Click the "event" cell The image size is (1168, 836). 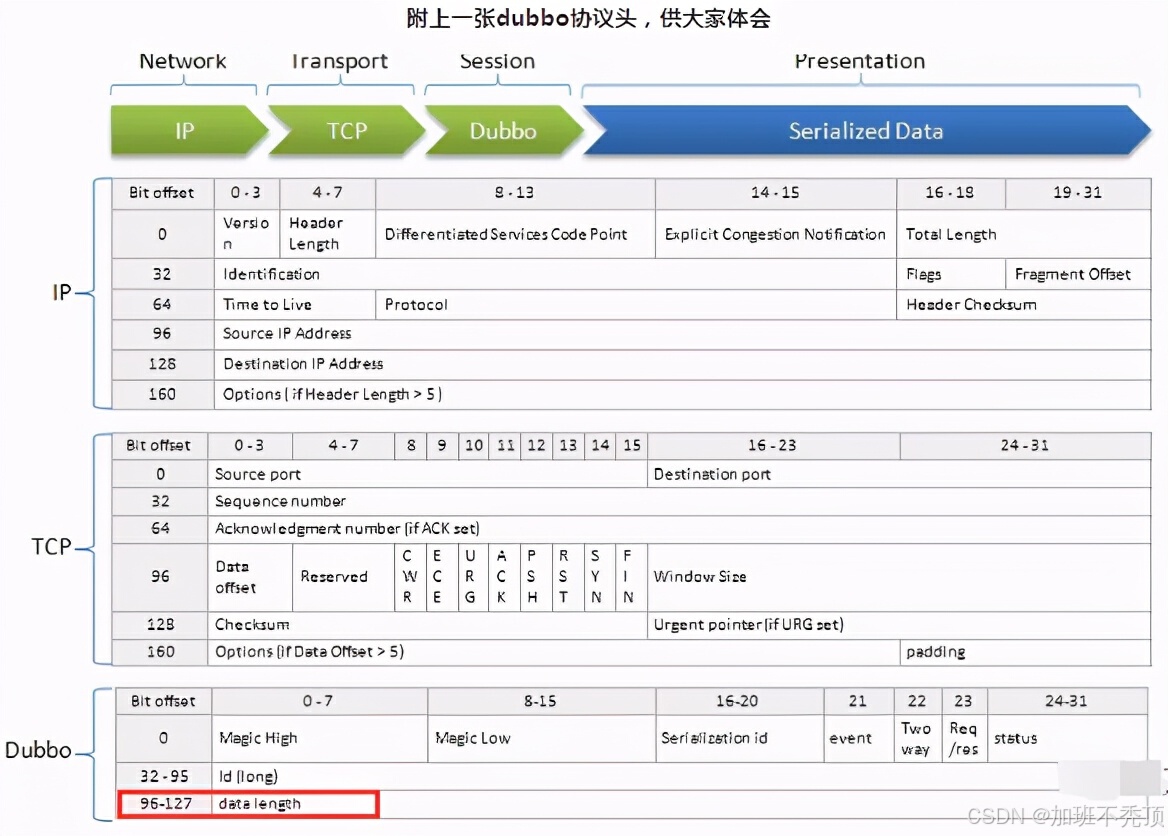pyautogui.click(x=859, y=738)
